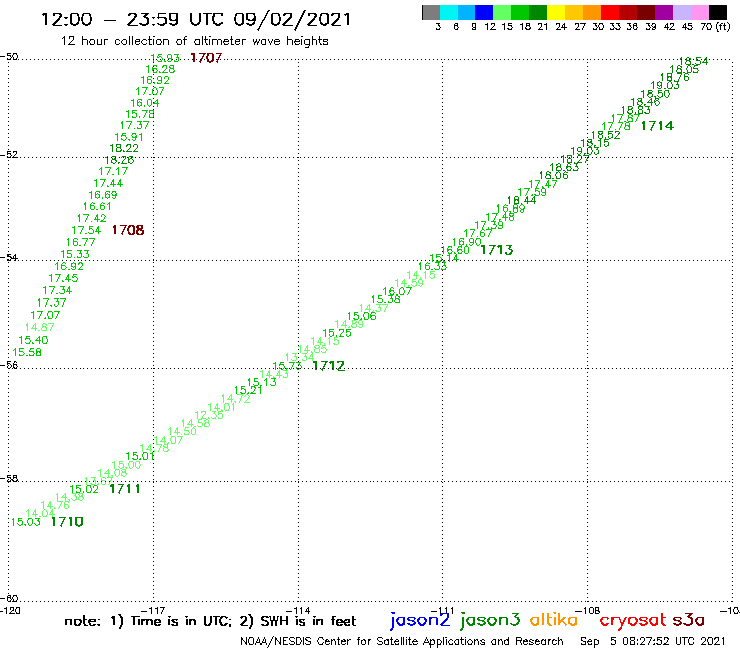Click the wave height value 15.25
This screenshot has height=650, width=740.
pos(337,333)
